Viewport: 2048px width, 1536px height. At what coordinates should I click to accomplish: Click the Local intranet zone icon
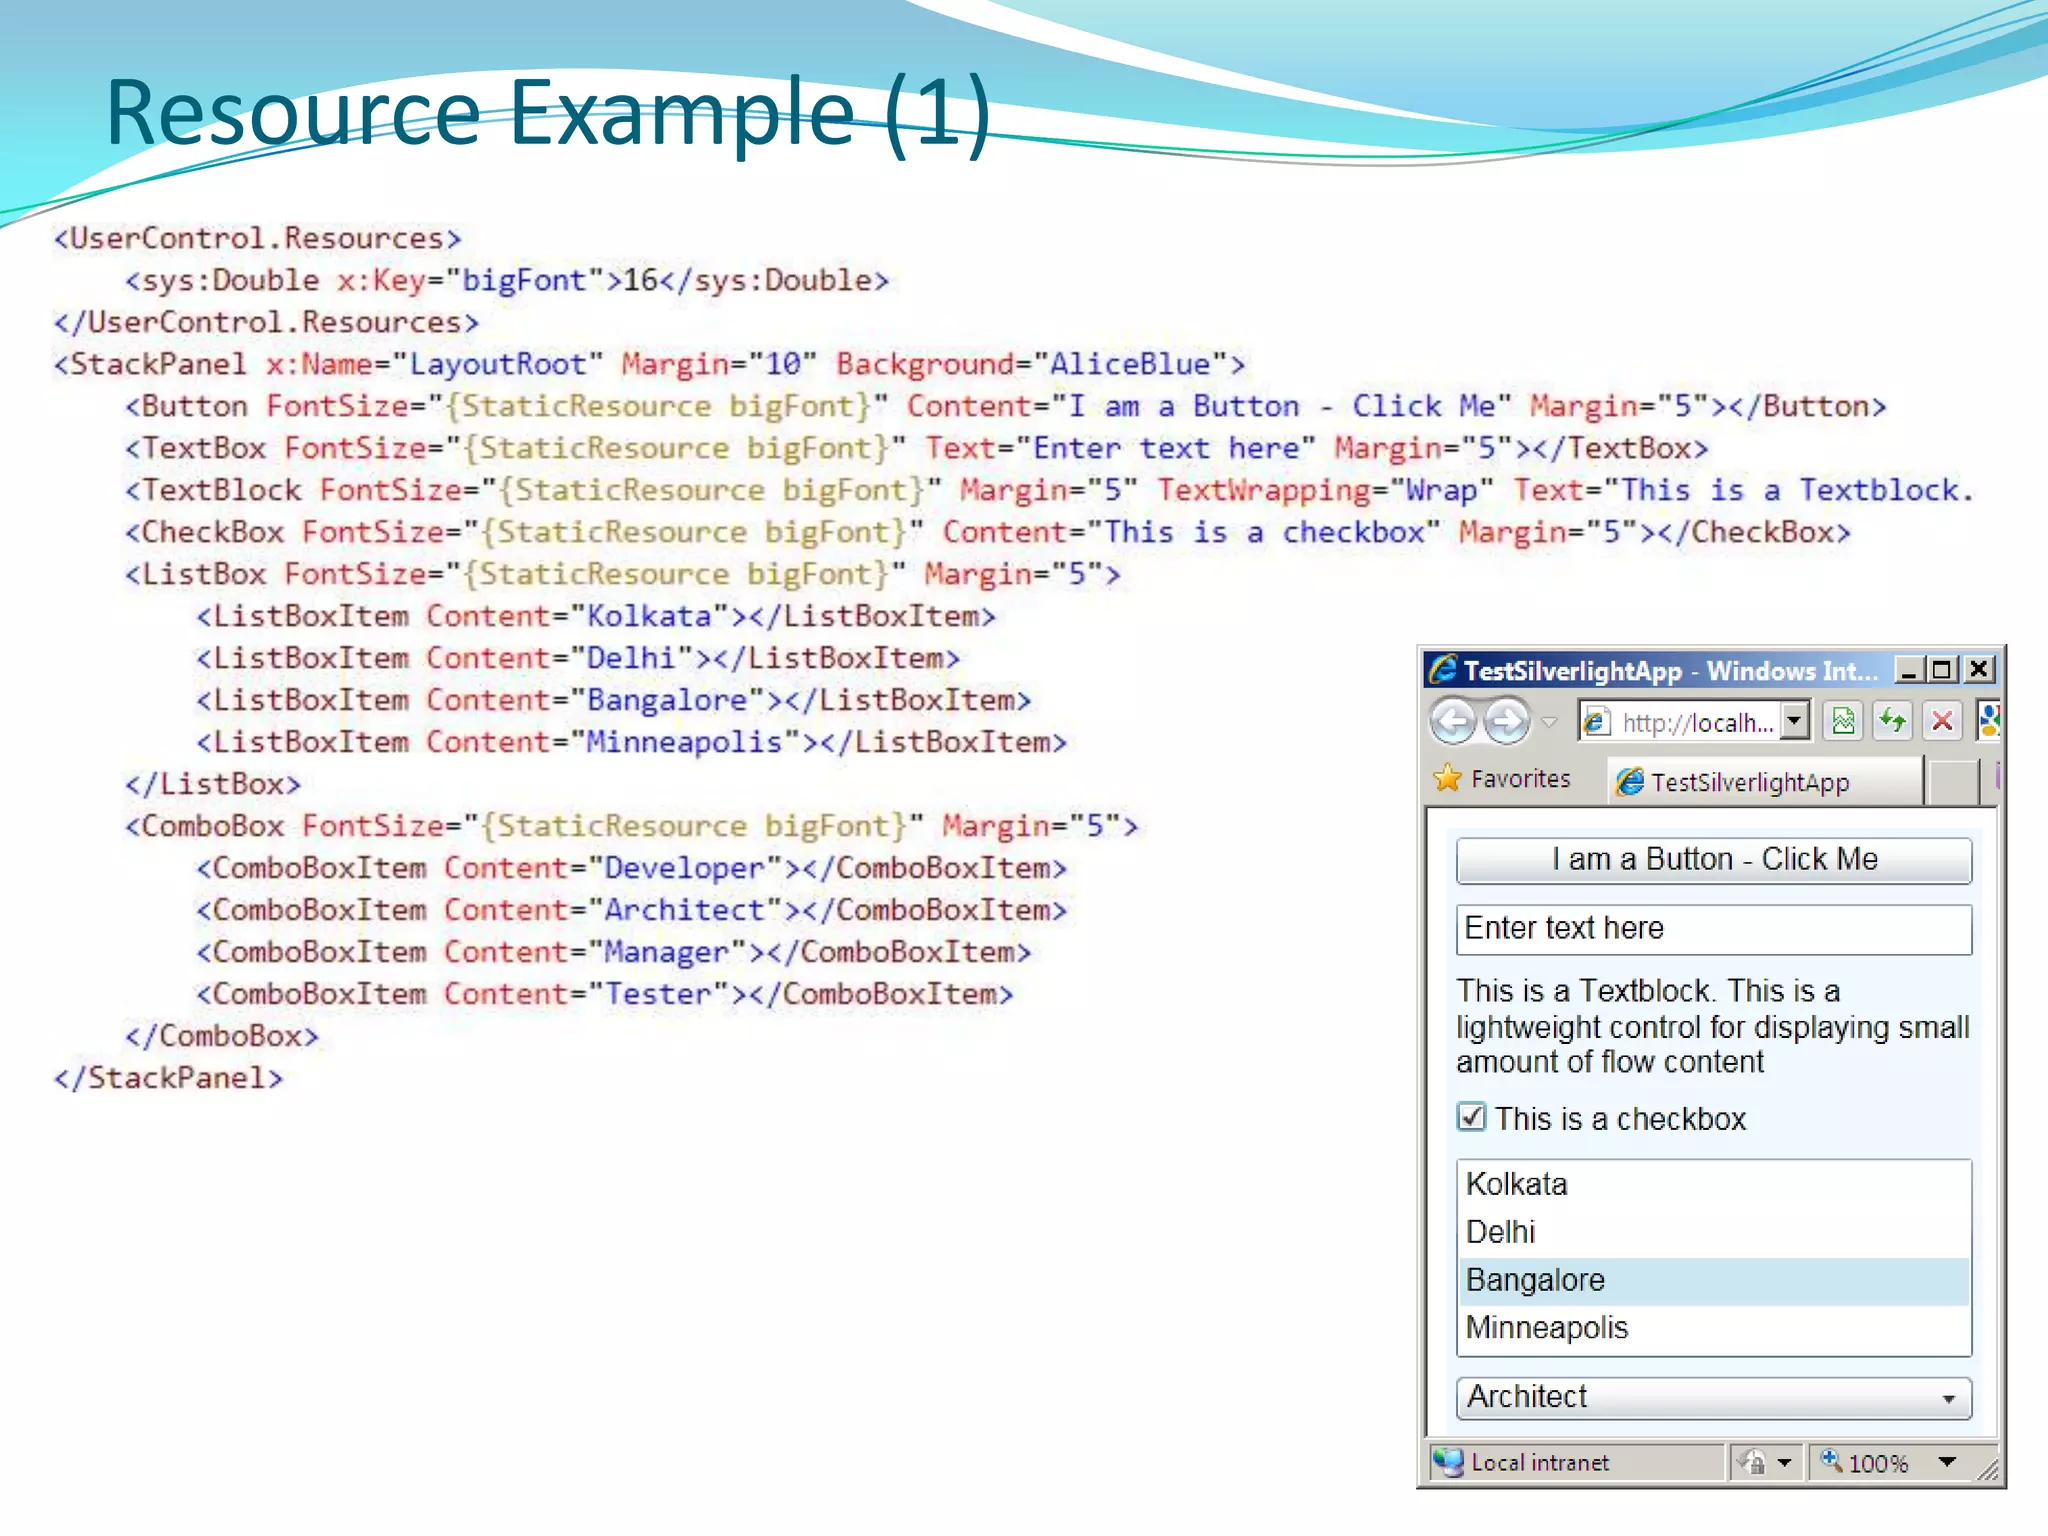coord(1447,1463)
